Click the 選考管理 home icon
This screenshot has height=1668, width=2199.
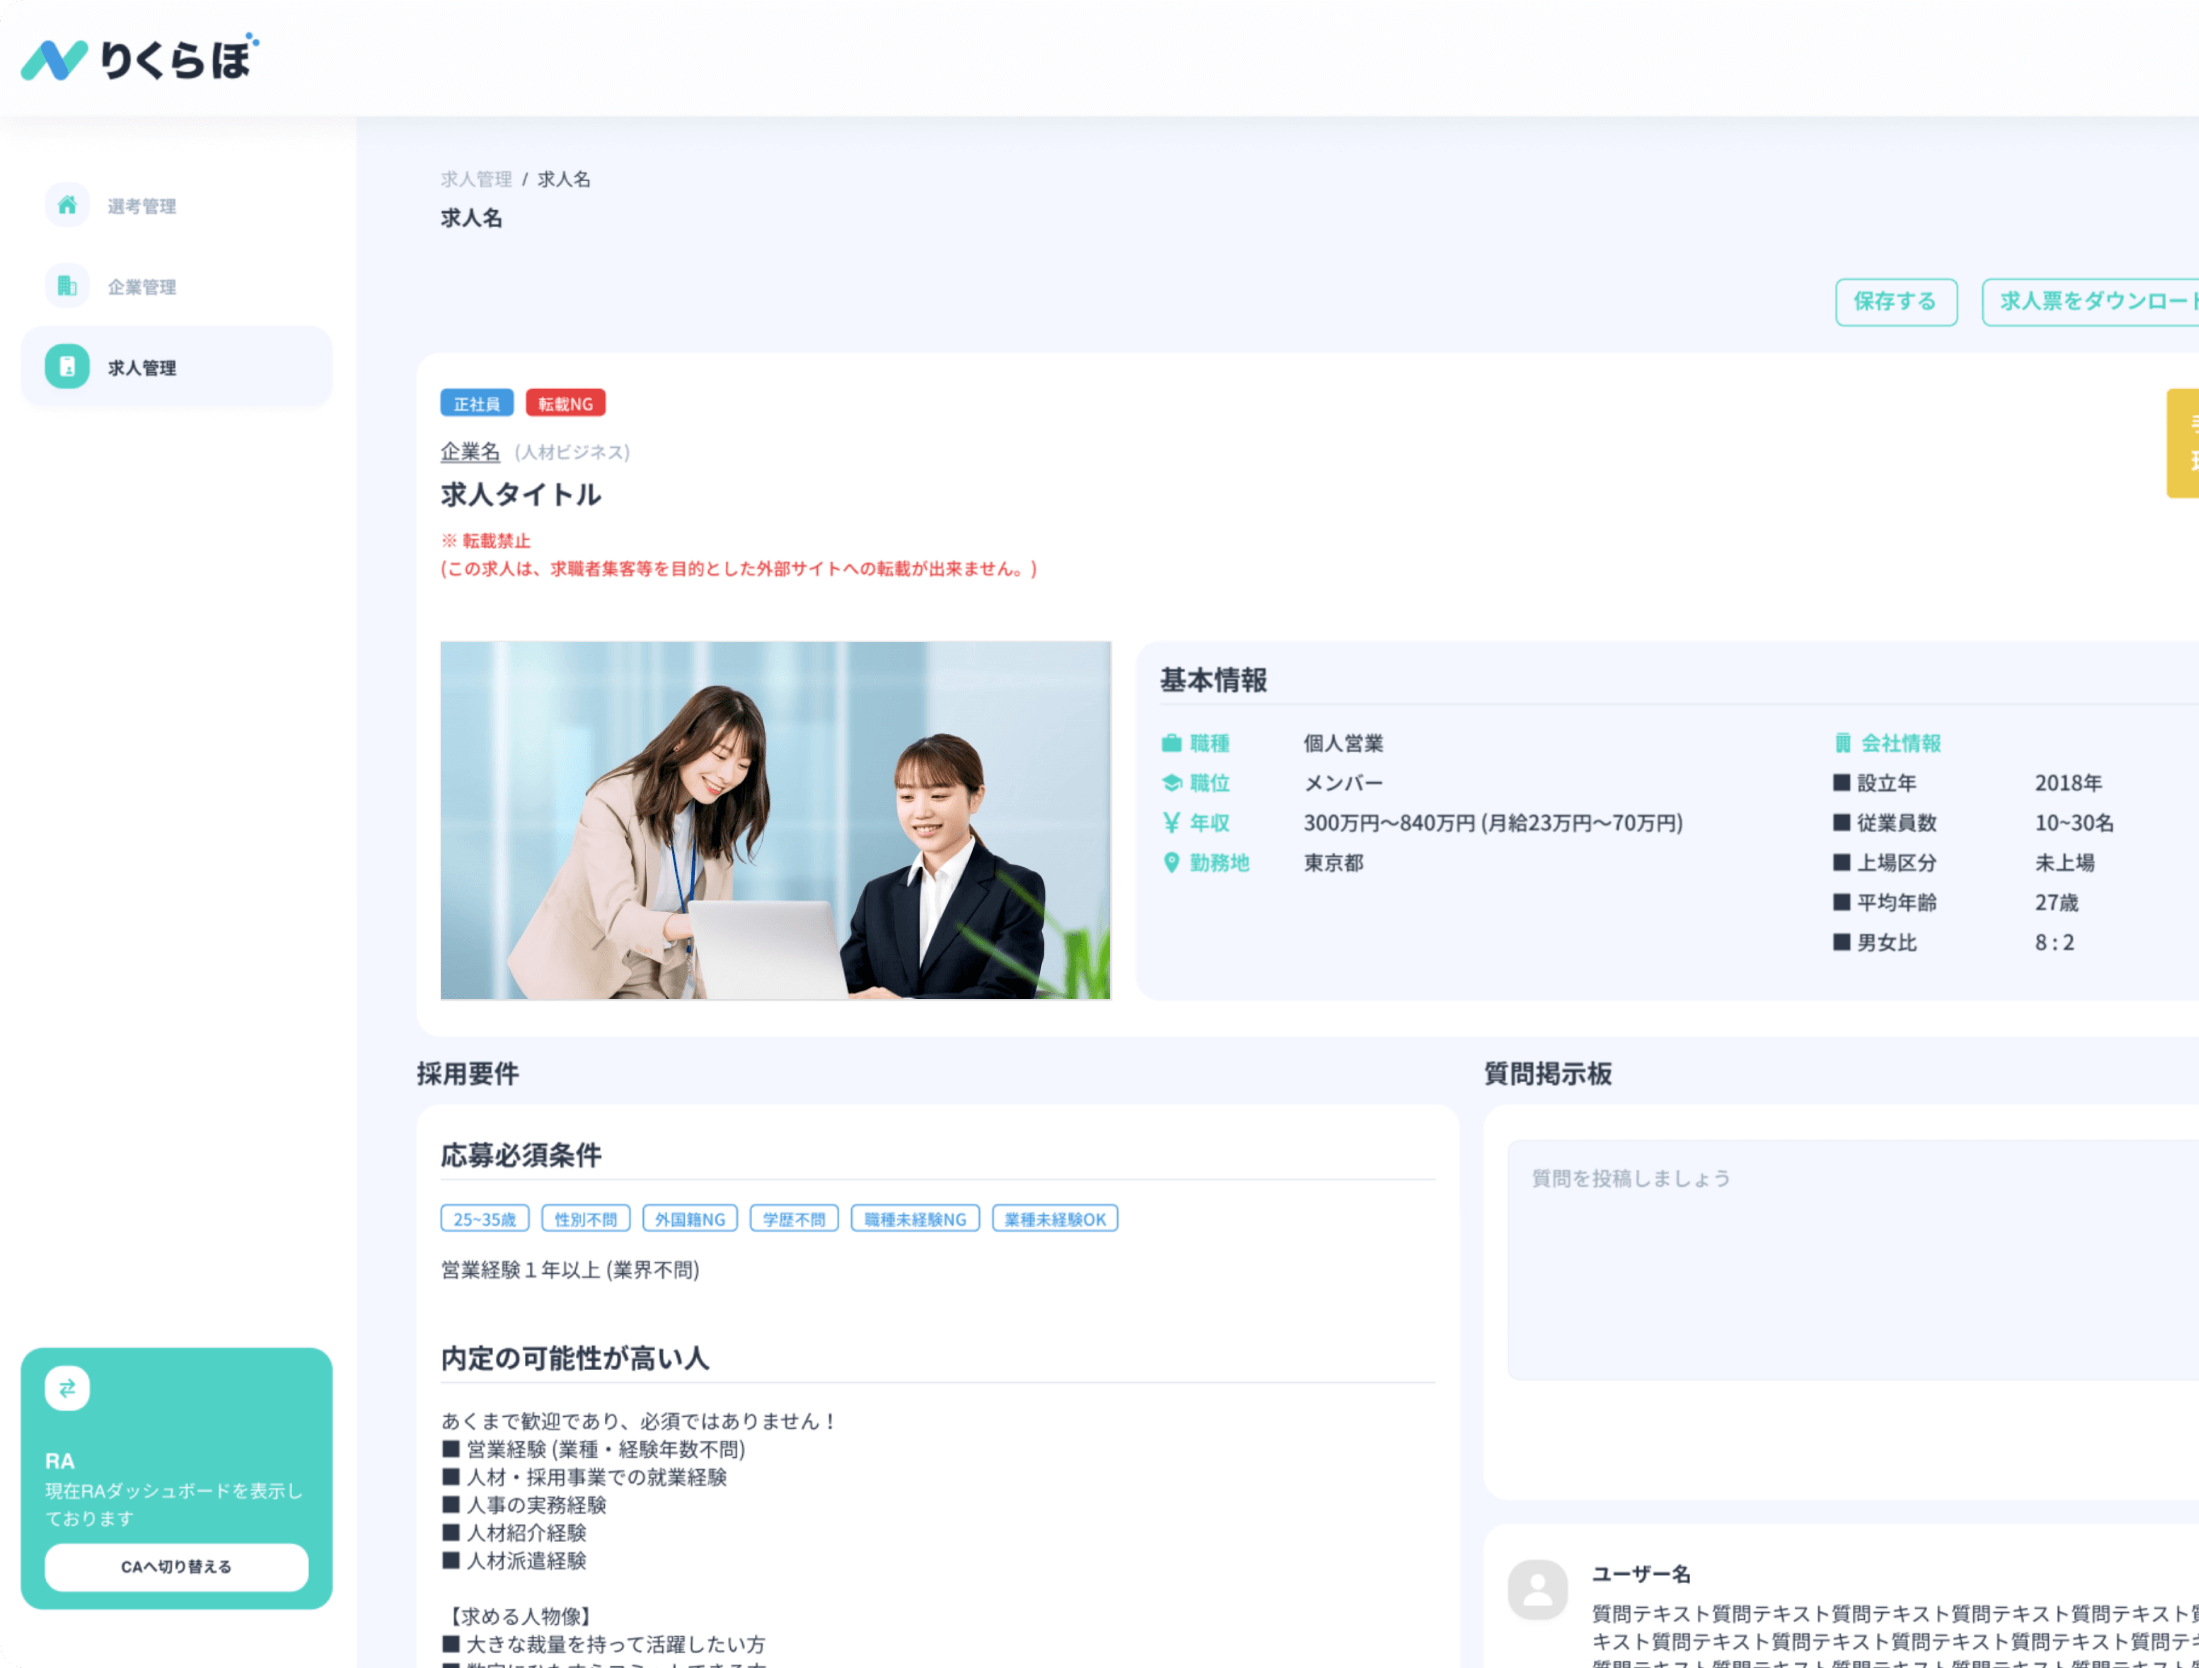click(x=67, y=205)
